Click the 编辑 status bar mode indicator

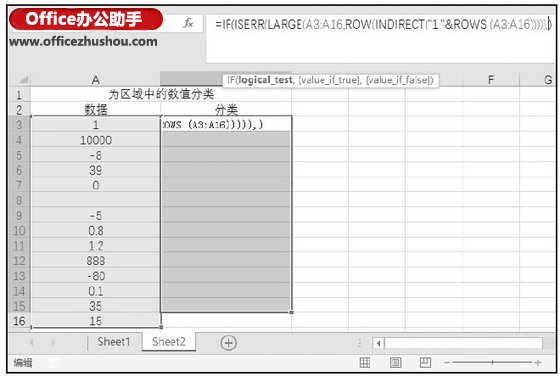(x=23, y=363)
